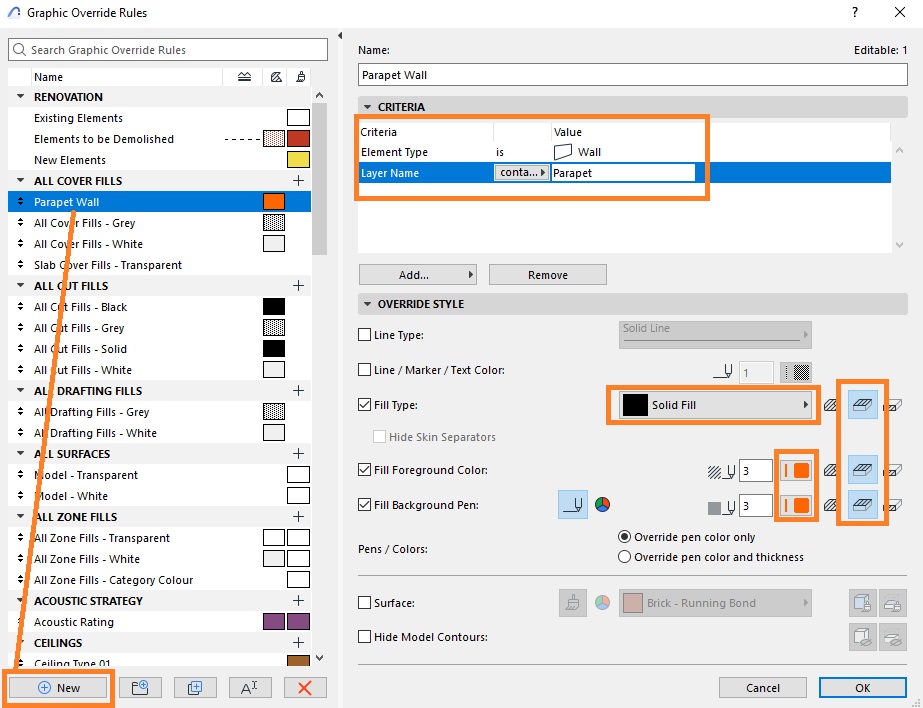Add rule to ALL SURFACES group via plus
The image size is (923, 708).
pos(298,453)
